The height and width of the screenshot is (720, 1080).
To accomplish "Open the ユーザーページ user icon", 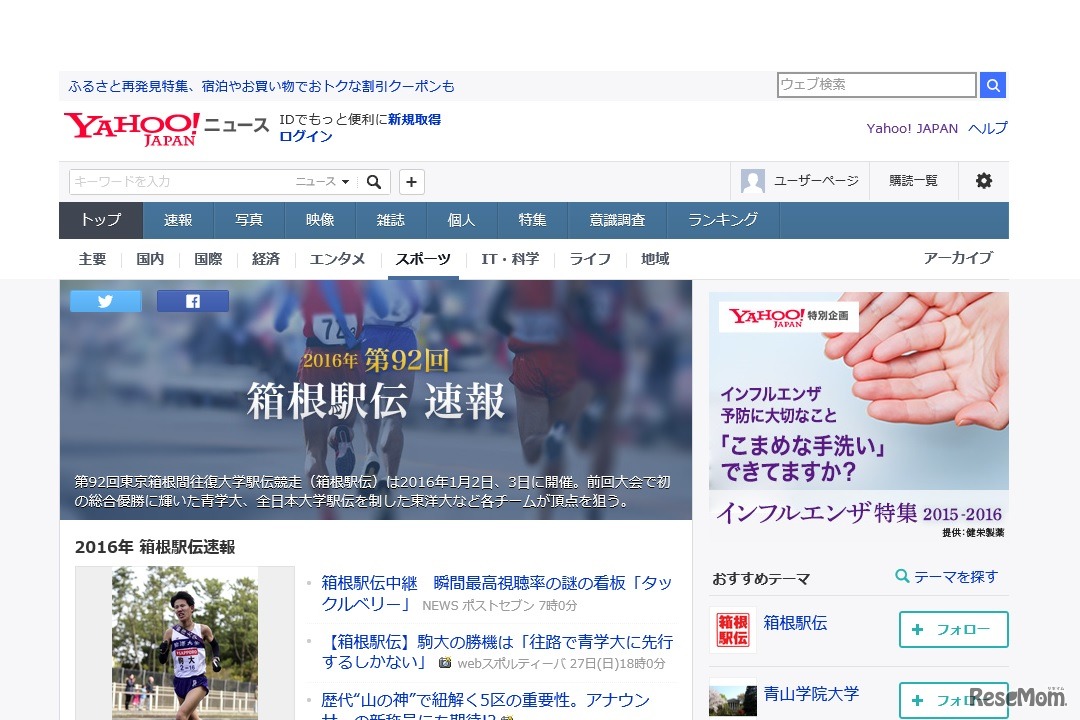I will pyautogui.click(x=752, y=181).
